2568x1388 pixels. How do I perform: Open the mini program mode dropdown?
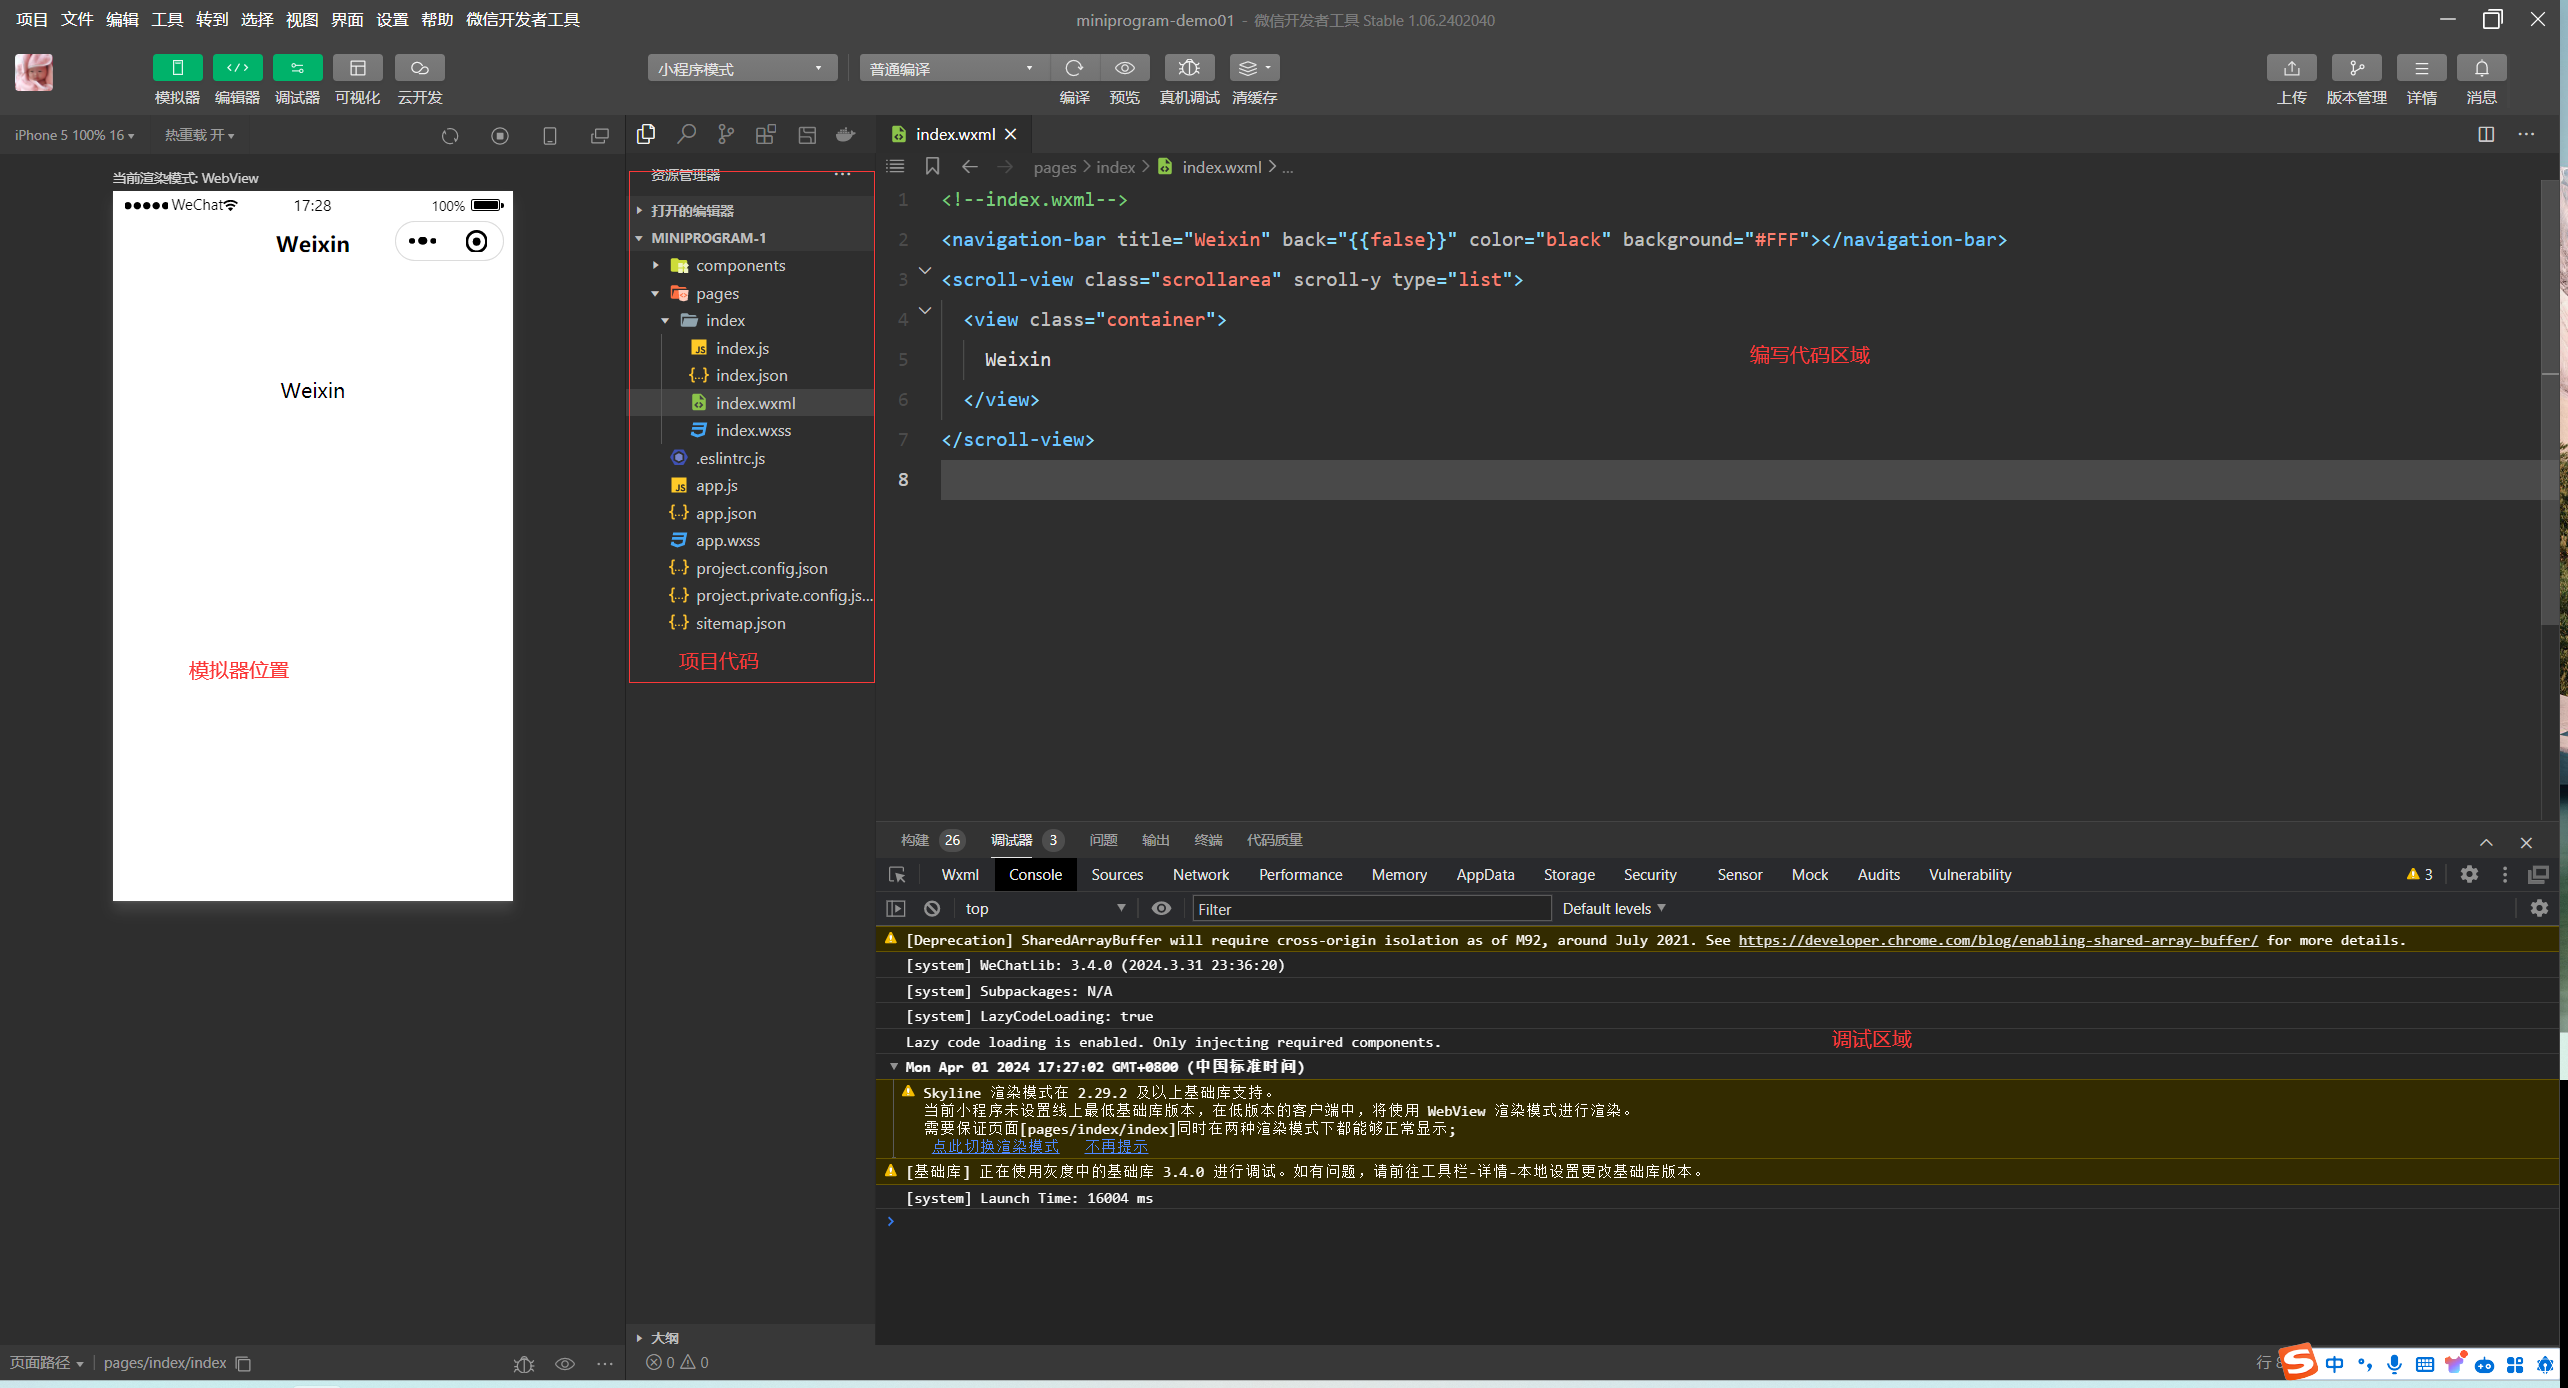point(741,68)
